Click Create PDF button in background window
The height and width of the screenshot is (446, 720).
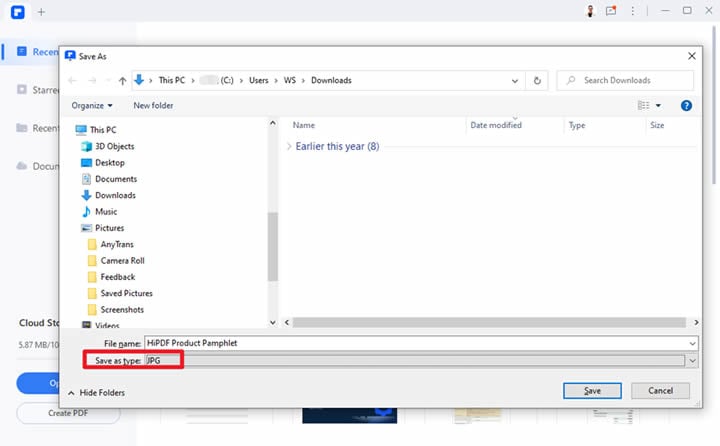pos(68,413)
